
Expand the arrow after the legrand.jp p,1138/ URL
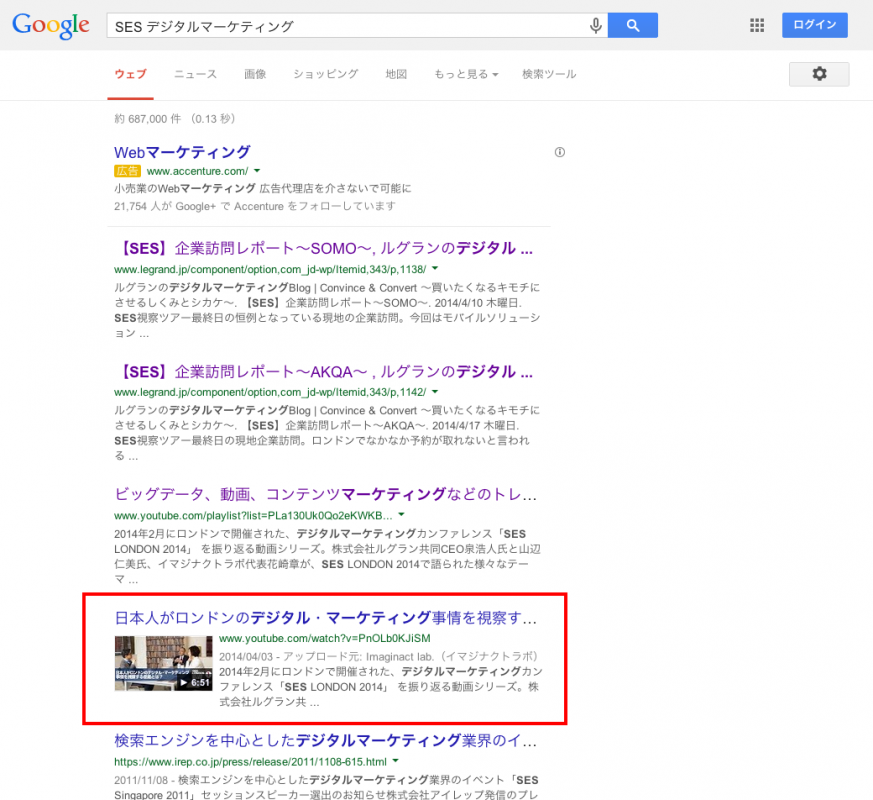point(435,269)
